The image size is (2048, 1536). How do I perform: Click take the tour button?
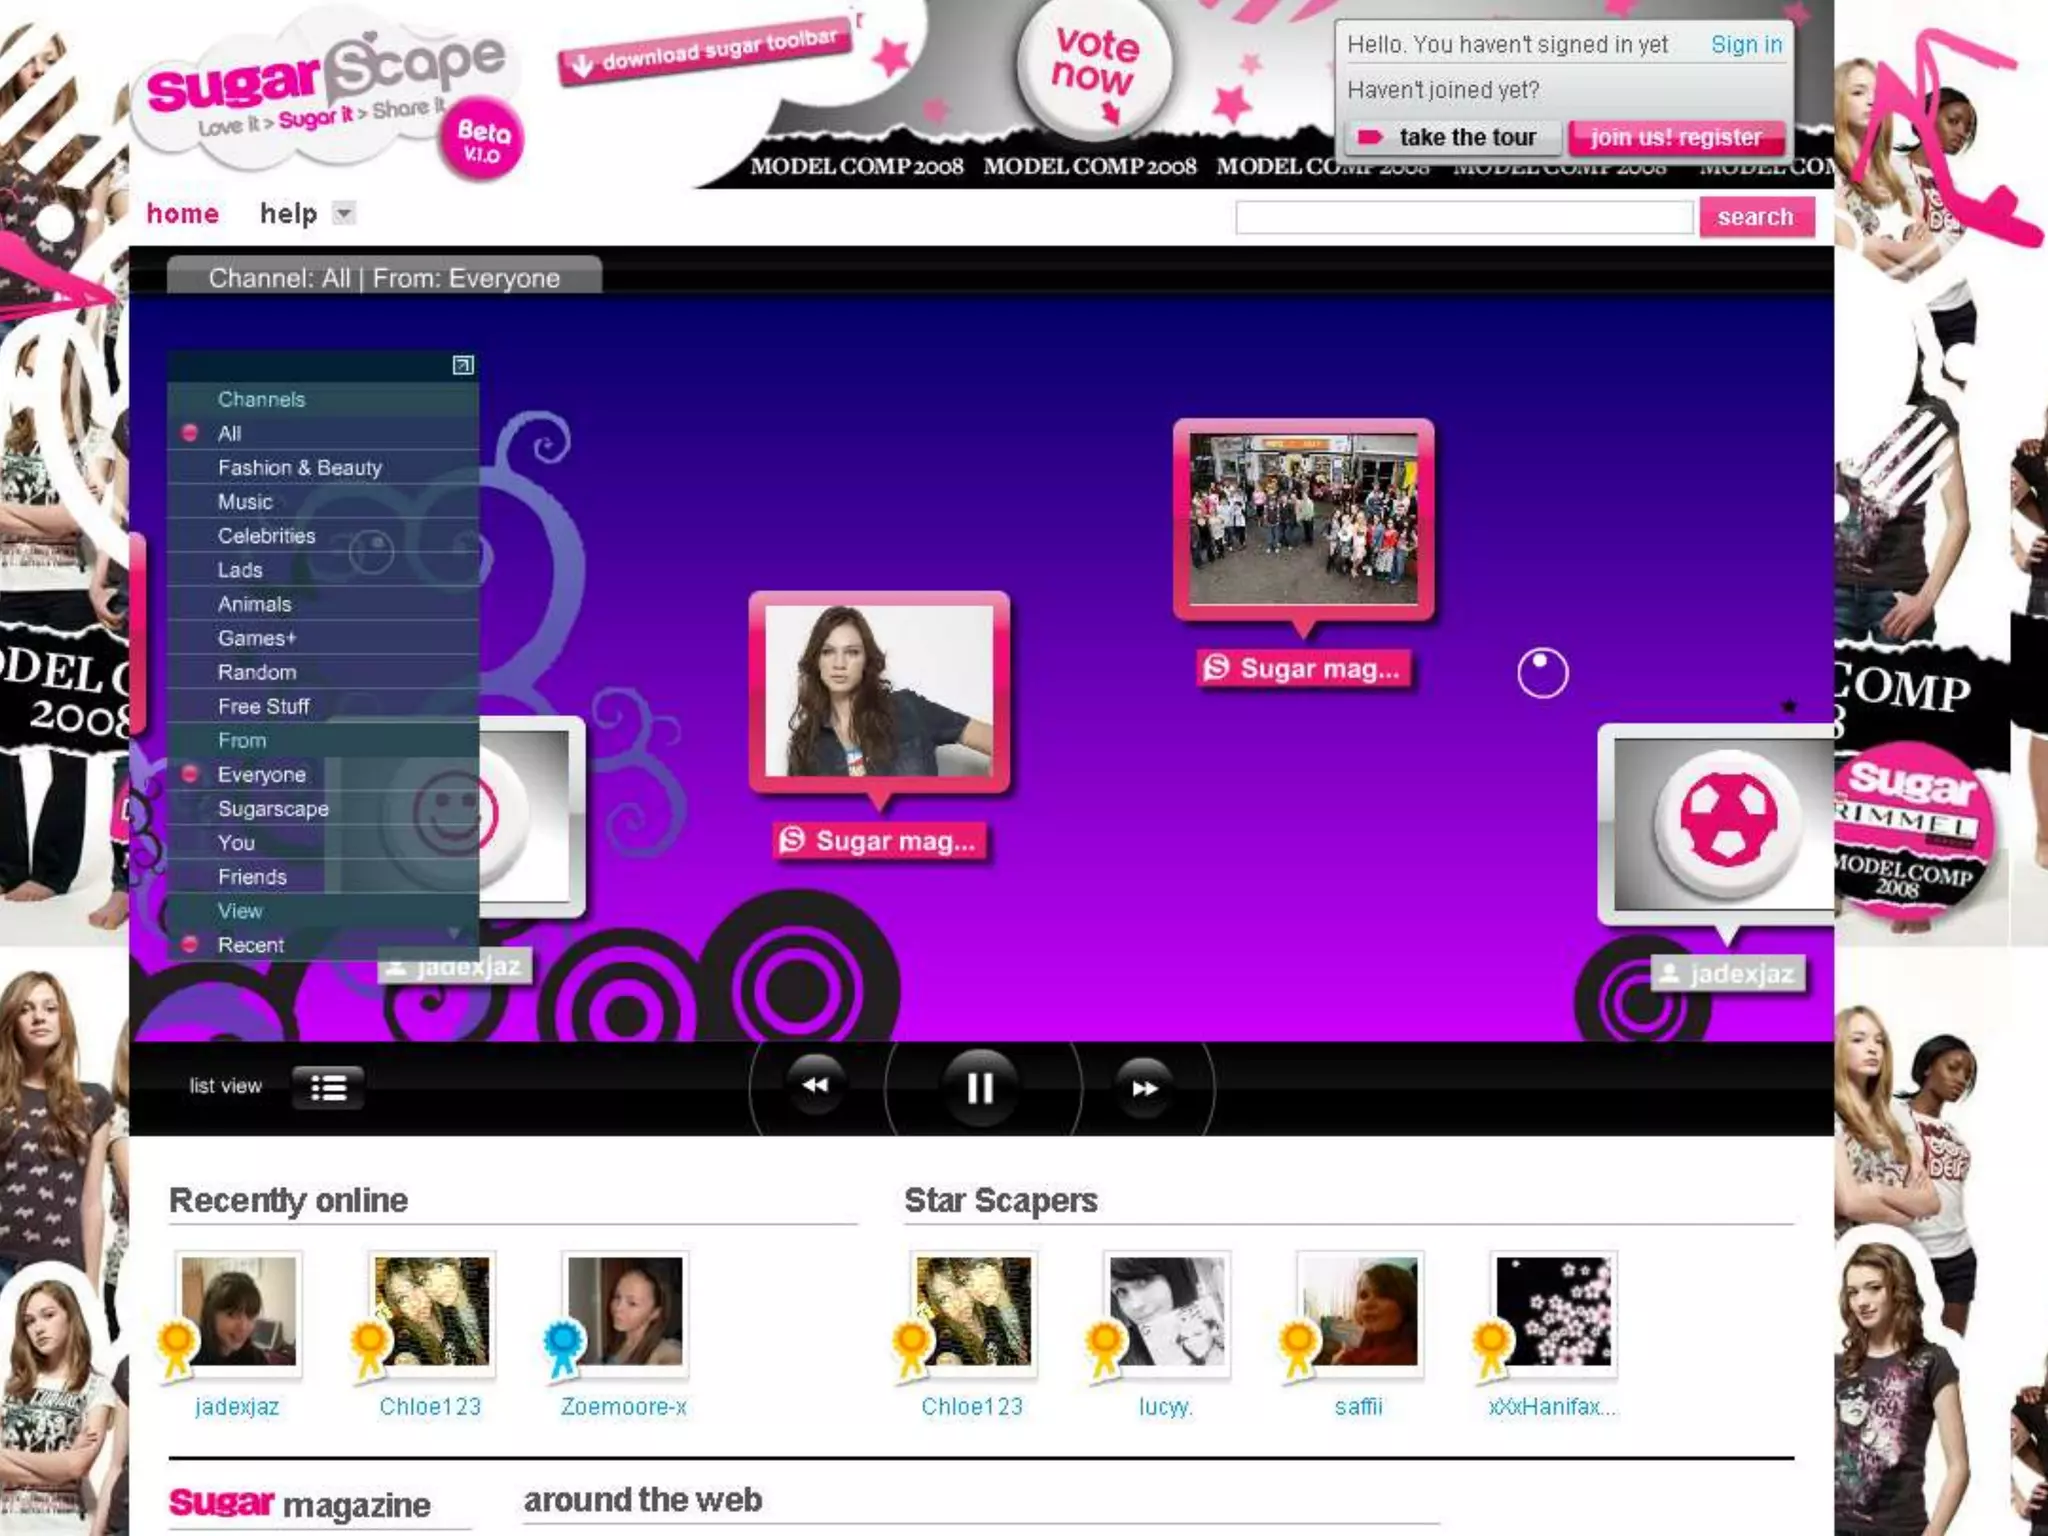pyautogui.click(x=1454, y=137)
